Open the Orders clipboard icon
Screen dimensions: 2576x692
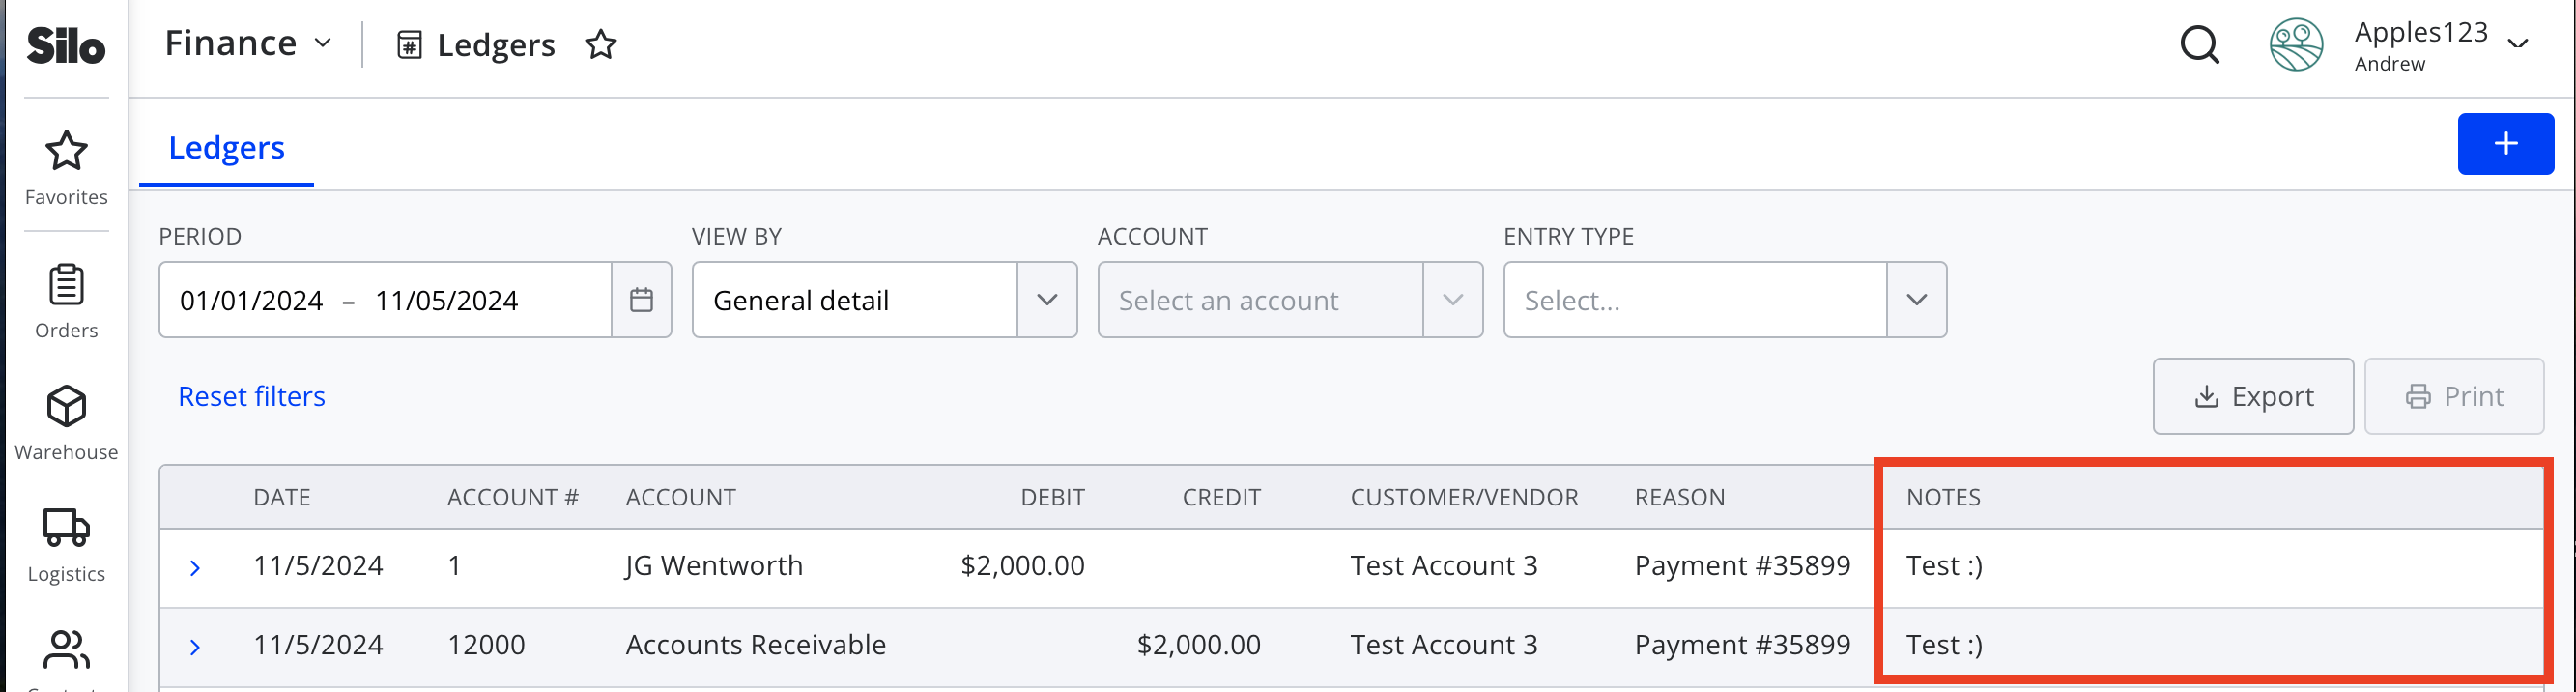click(66, 285)
